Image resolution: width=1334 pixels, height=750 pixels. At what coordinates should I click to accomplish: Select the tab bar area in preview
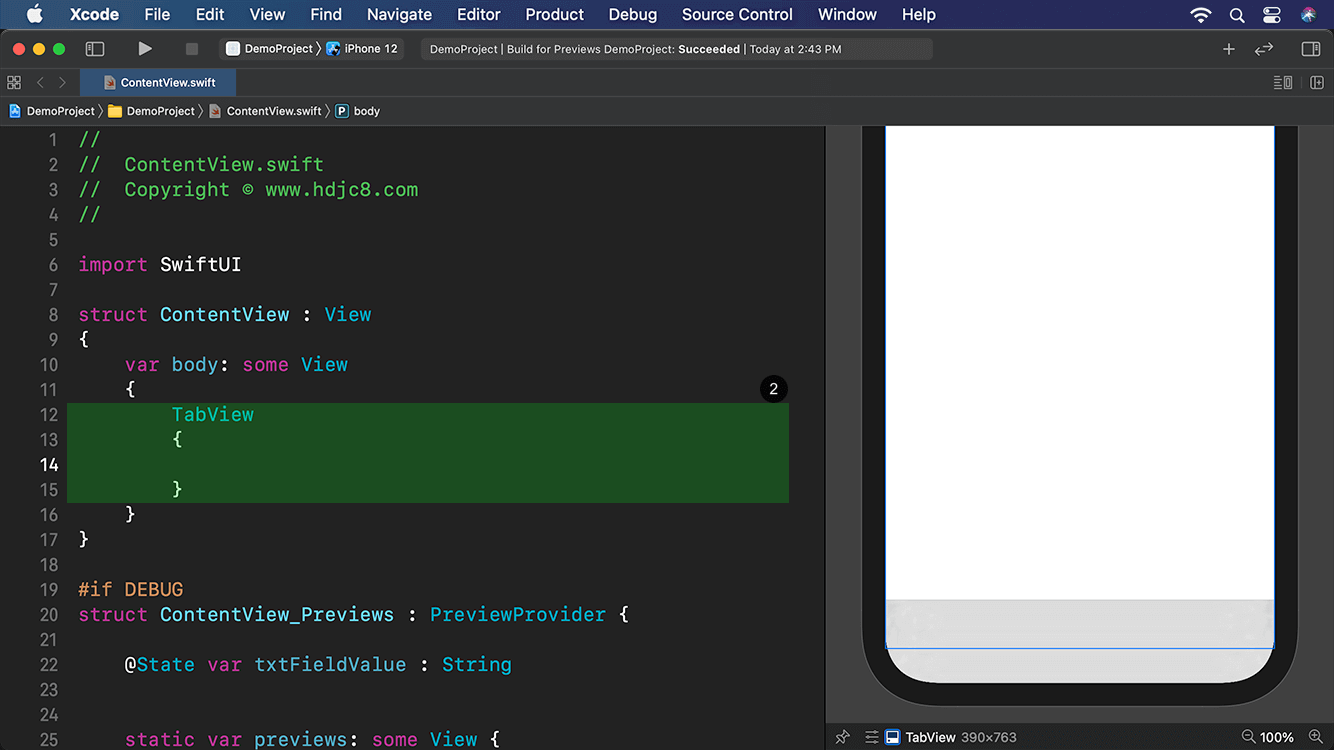pyautogui.click(x=1080, y=624)
